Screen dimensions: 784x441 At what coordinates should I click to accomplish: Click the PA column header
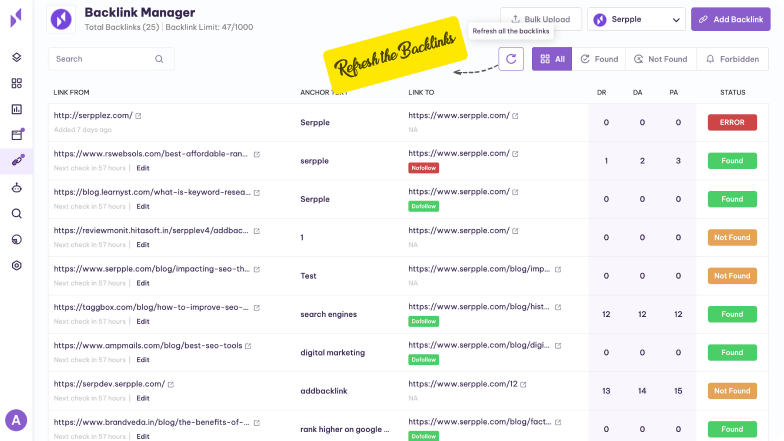pos(674,92)
